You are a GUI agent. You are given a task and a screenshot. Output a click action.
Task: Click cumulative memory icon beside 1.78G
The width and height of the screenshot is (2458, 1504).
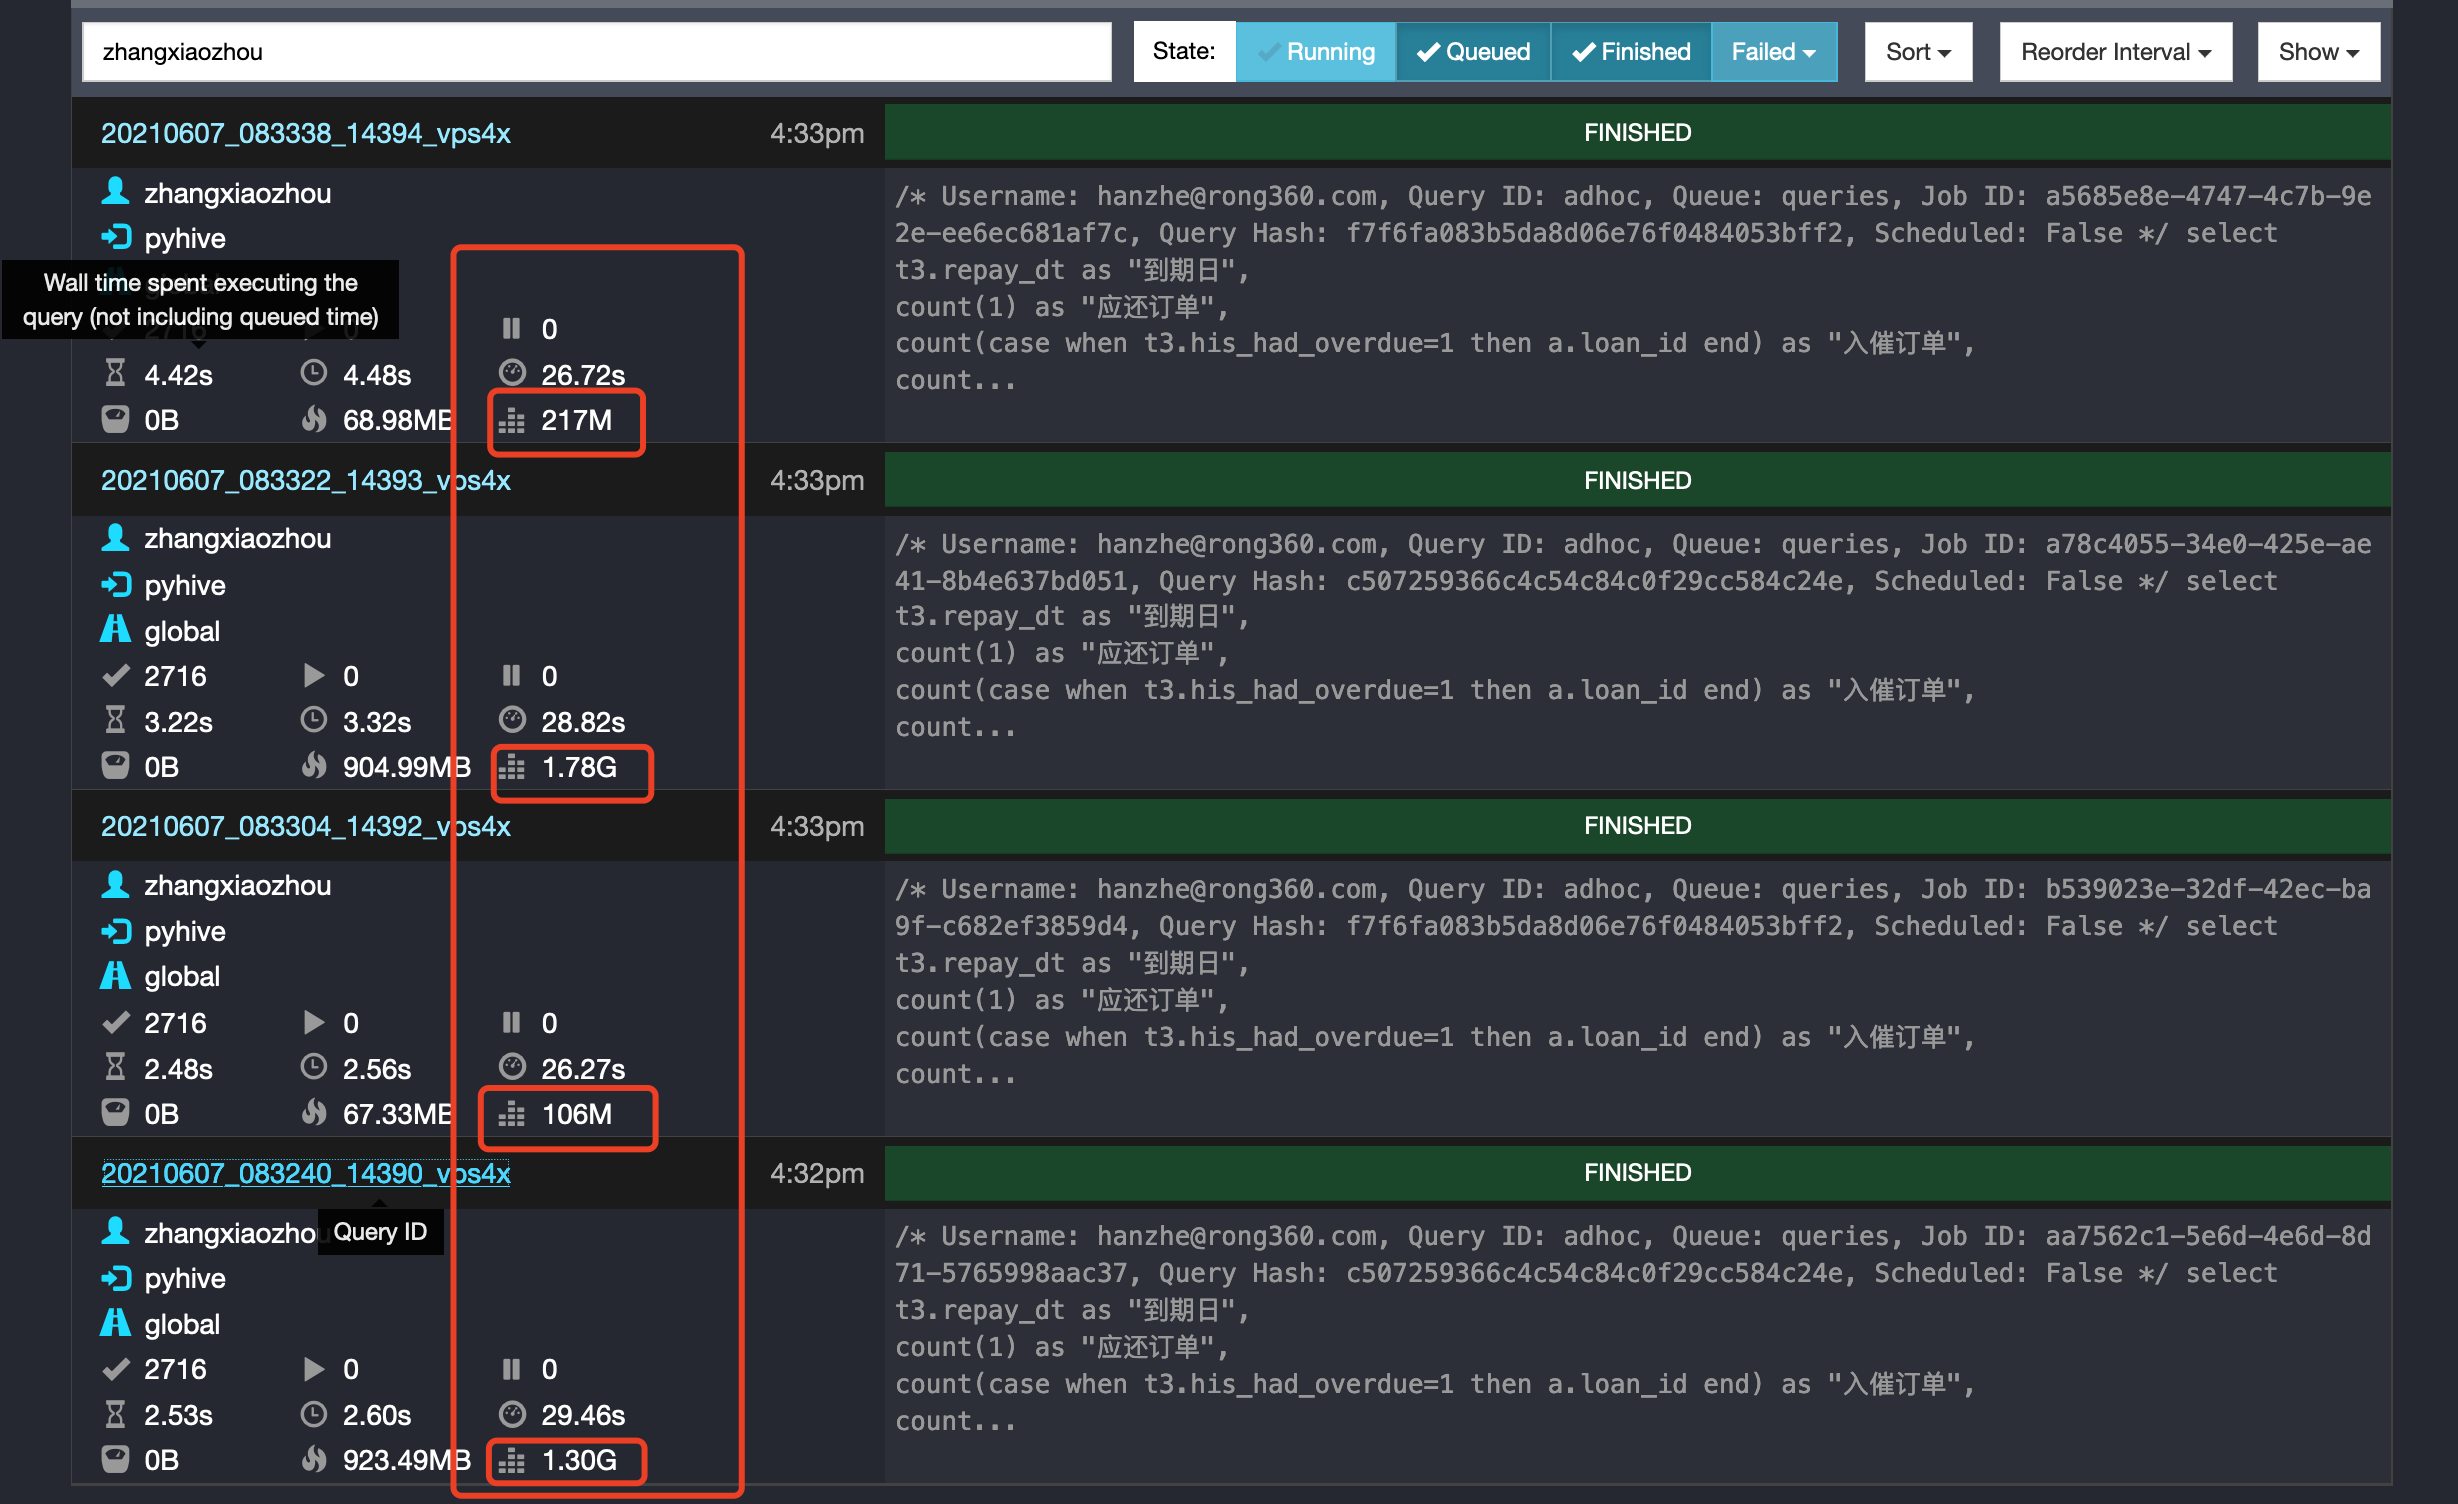[x=512, y=768]
